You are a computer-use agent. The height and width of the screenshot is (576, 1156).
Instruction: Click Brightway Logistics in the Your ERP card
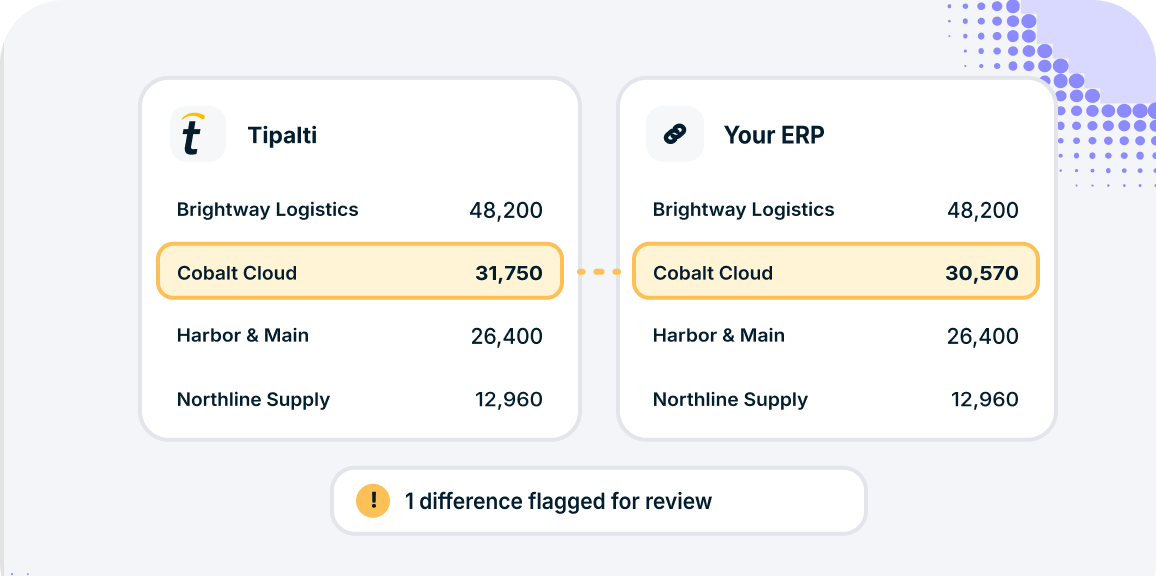click(x=744, y=210)
